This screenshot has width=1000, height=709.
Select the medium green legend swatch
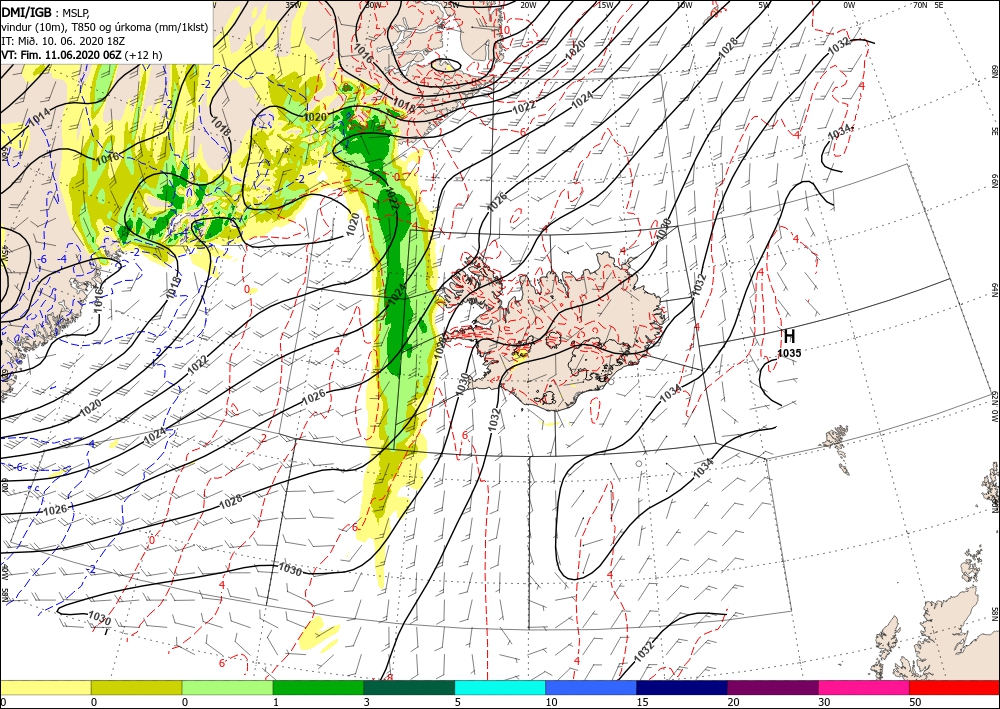pos(318,687)
